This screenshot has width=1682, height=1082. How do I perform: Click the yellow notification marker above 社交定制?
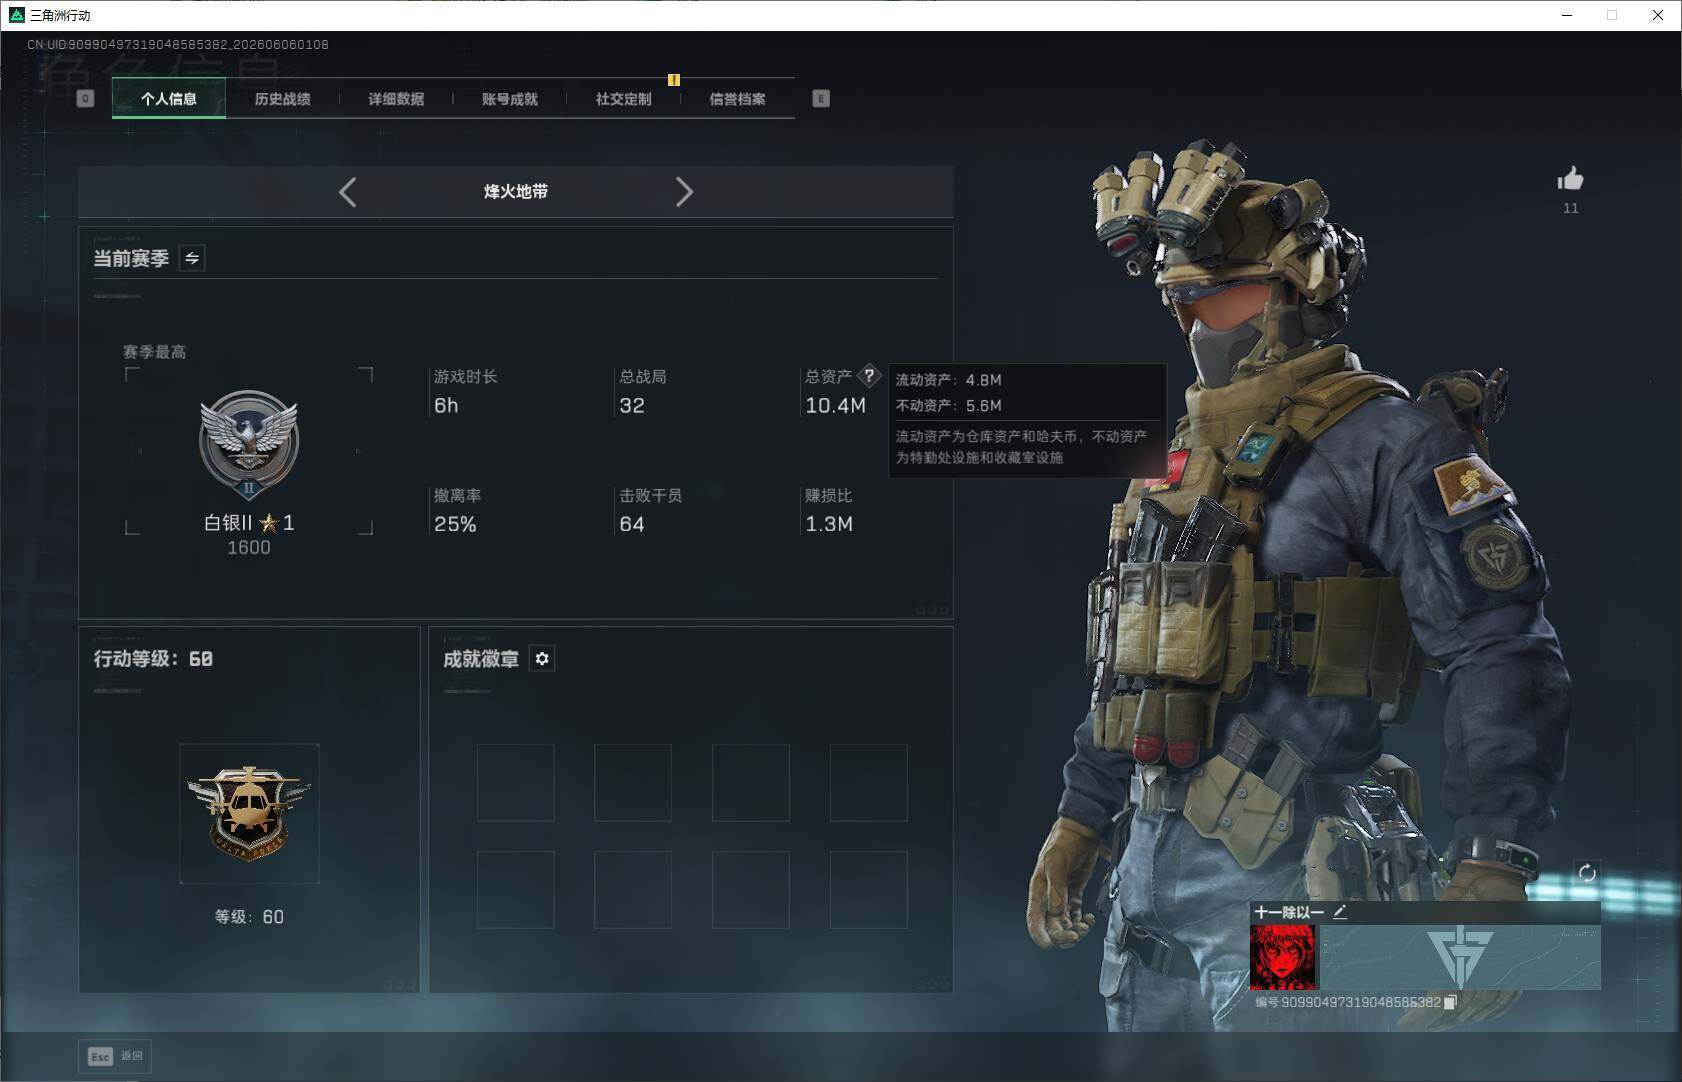click(x=674, y=80)
